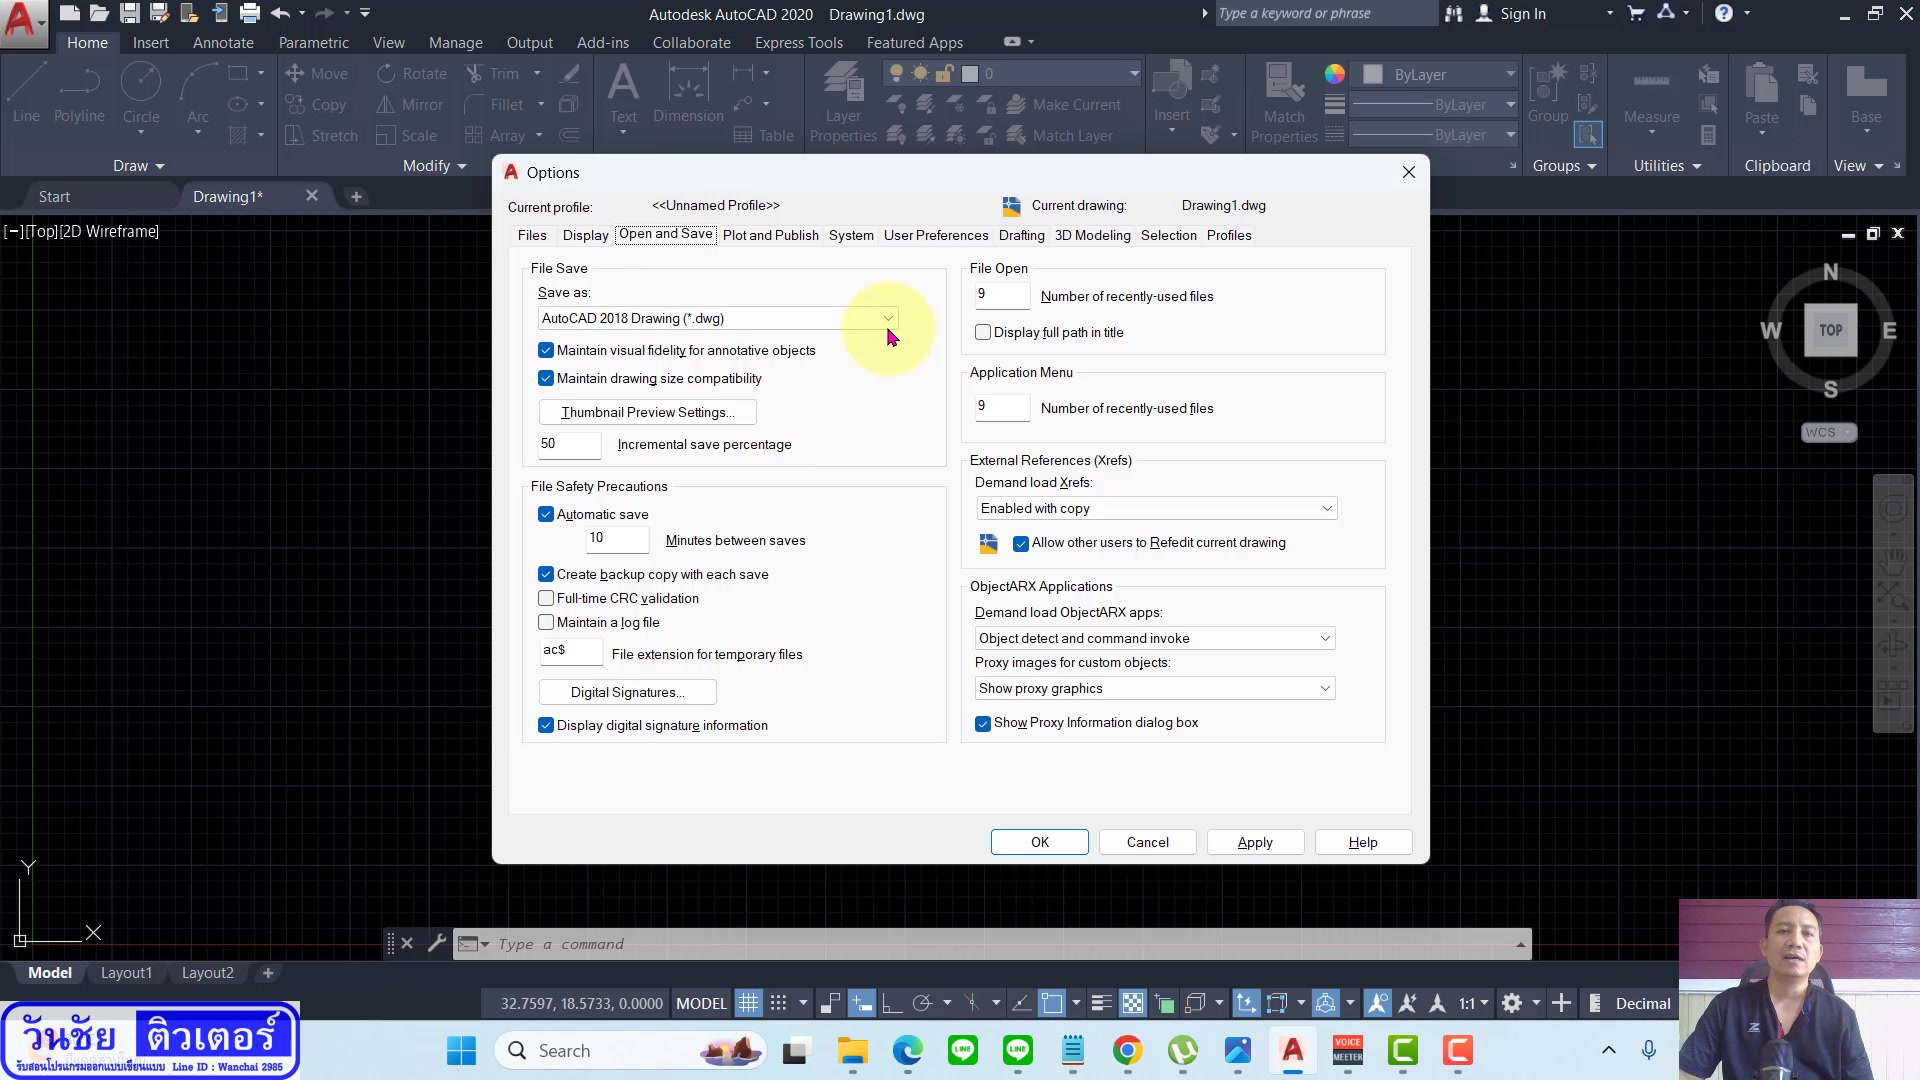1920x1080 pixels.
Task: Open the Demand load Xrefs dropdown
Action: point(1156,508)
